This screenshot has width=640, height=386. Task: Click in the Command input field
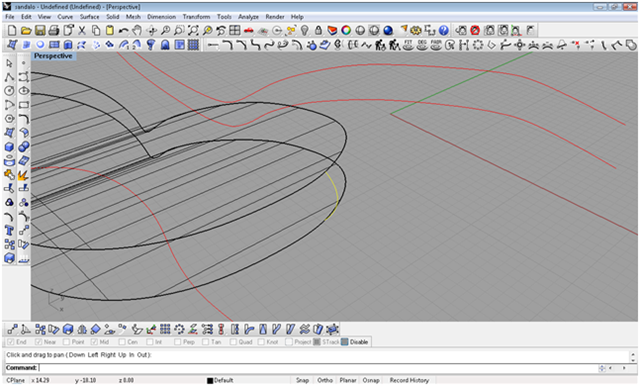[318, 368]
